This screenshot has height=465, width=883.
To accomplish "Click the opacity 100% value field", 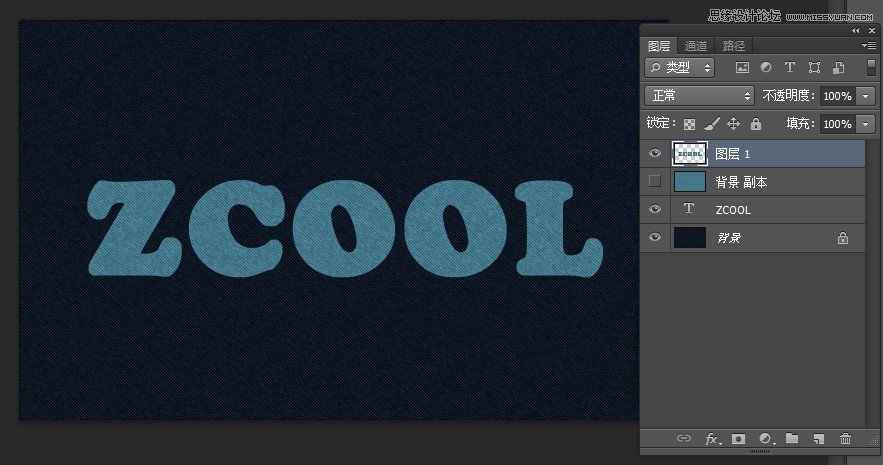I will pos(837,96).
